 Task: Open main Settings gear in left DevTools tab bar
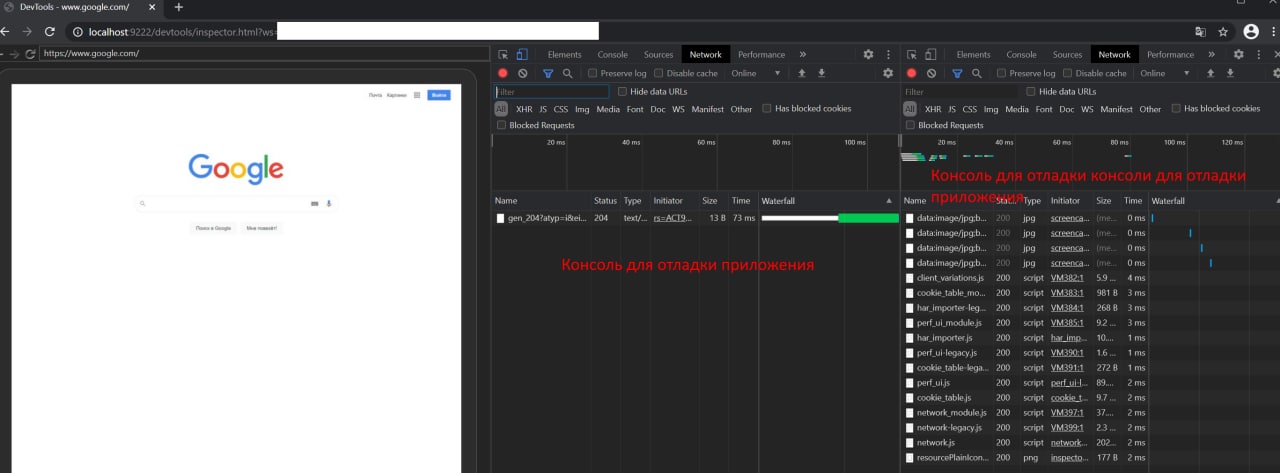(x=868, y=55)
